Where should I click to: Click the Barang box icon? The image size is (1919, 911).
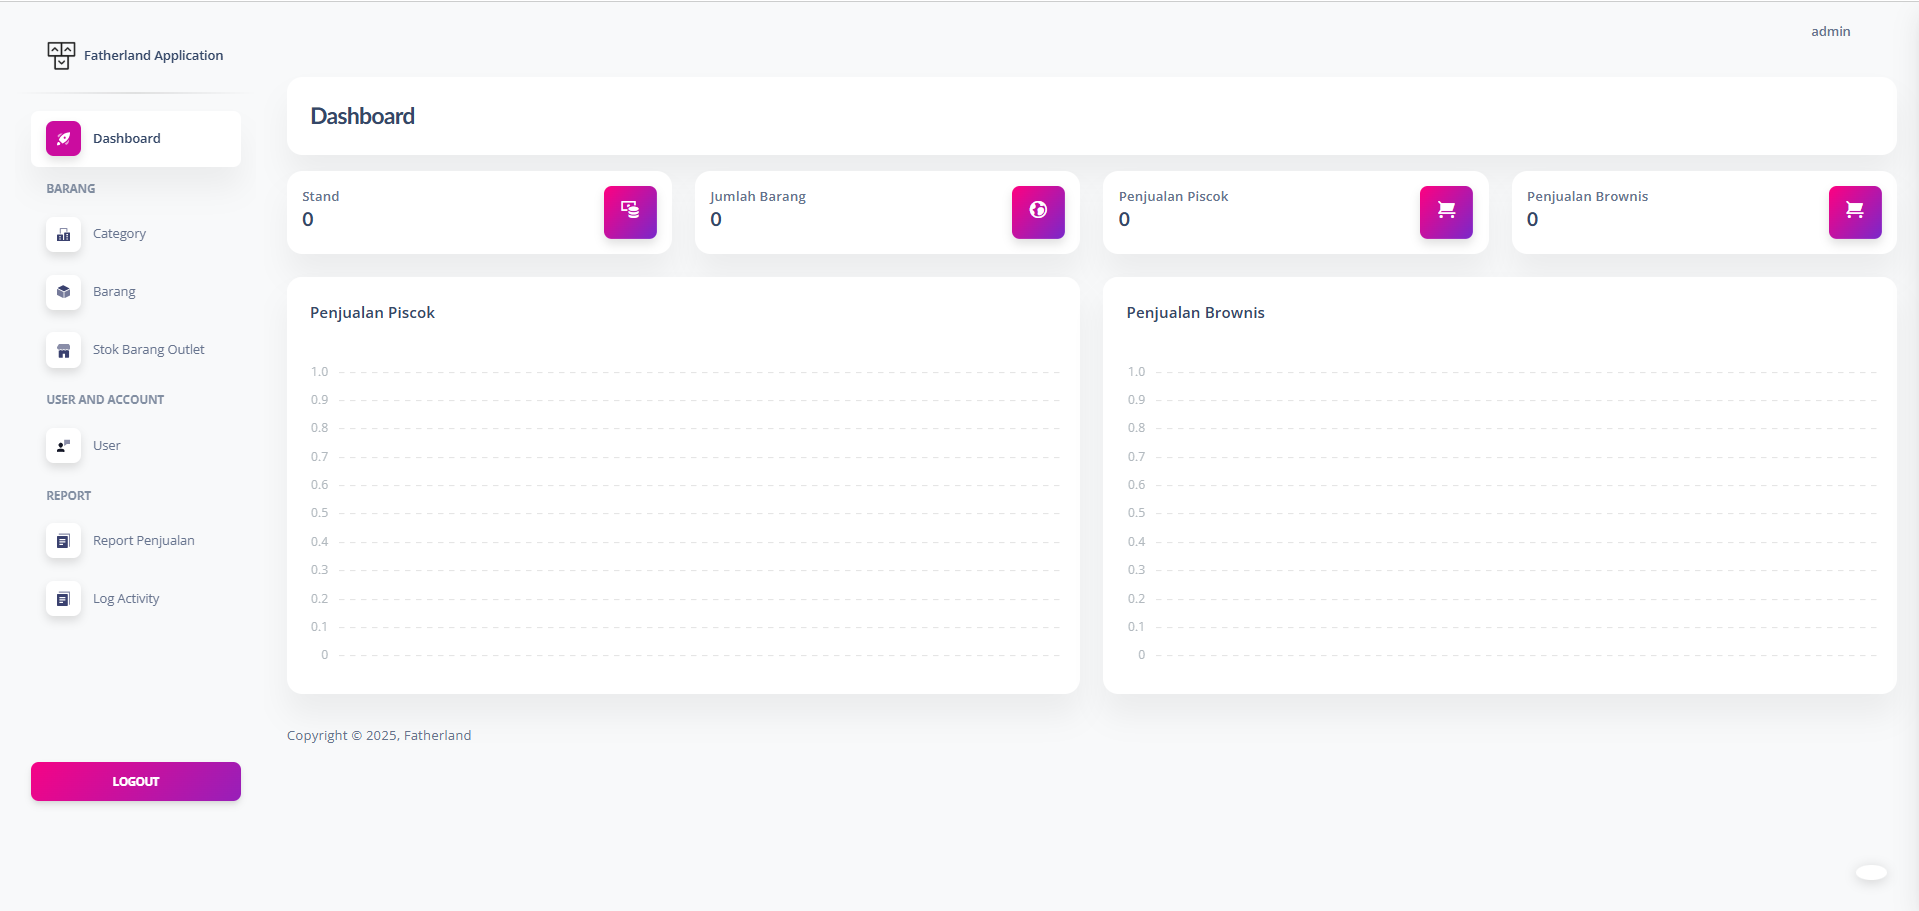pos(63,292)
